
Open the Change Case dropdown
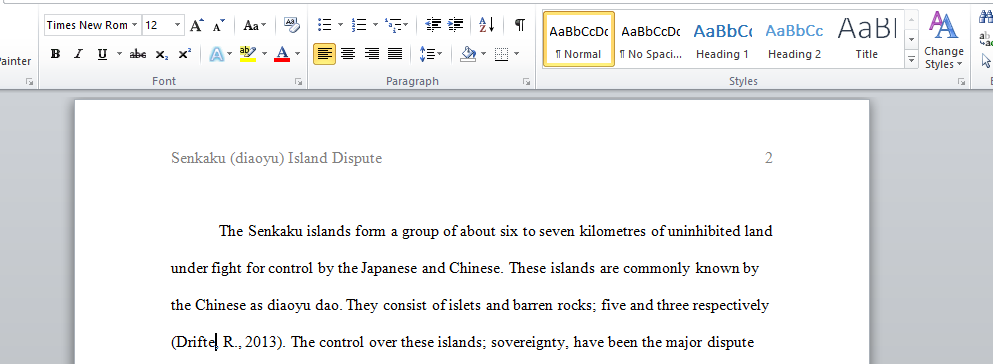(x=255, y=25)
